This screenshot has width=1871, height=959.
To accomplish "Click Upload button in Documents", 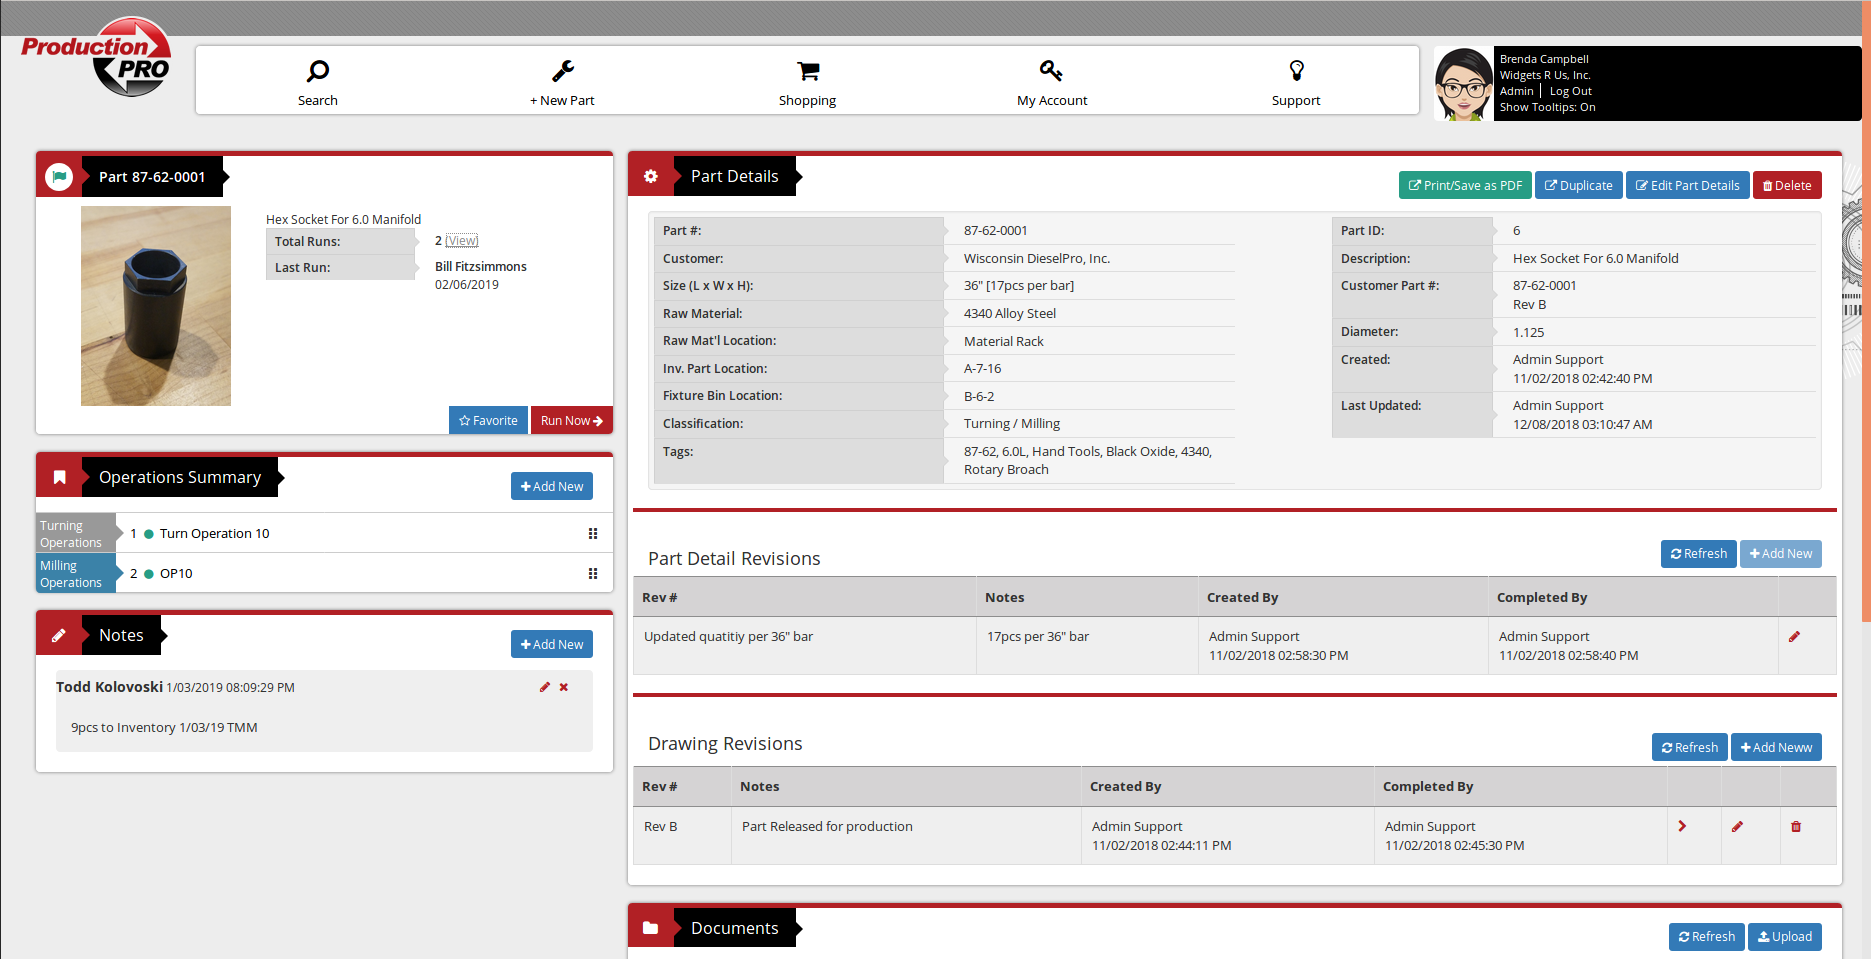I will tap(1784, 937).
